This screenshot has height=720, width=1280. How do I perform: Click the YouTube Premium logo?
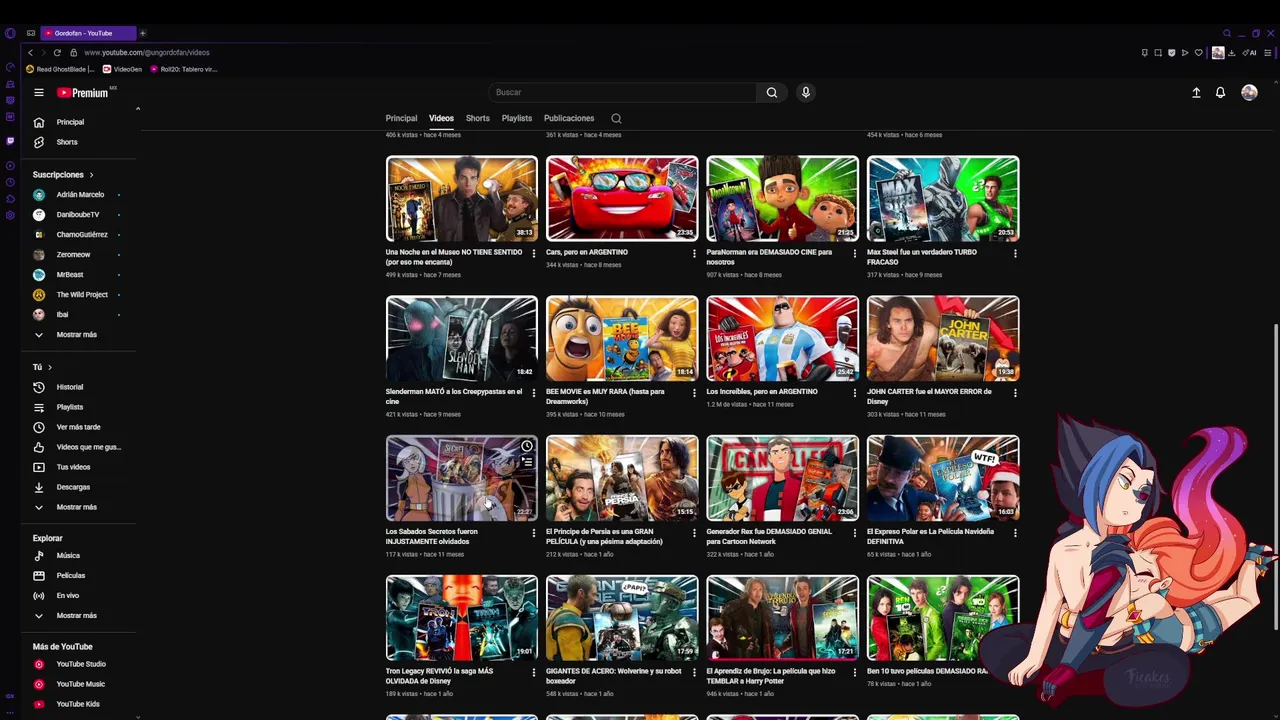pyautogui.click(x=83, y=92)
